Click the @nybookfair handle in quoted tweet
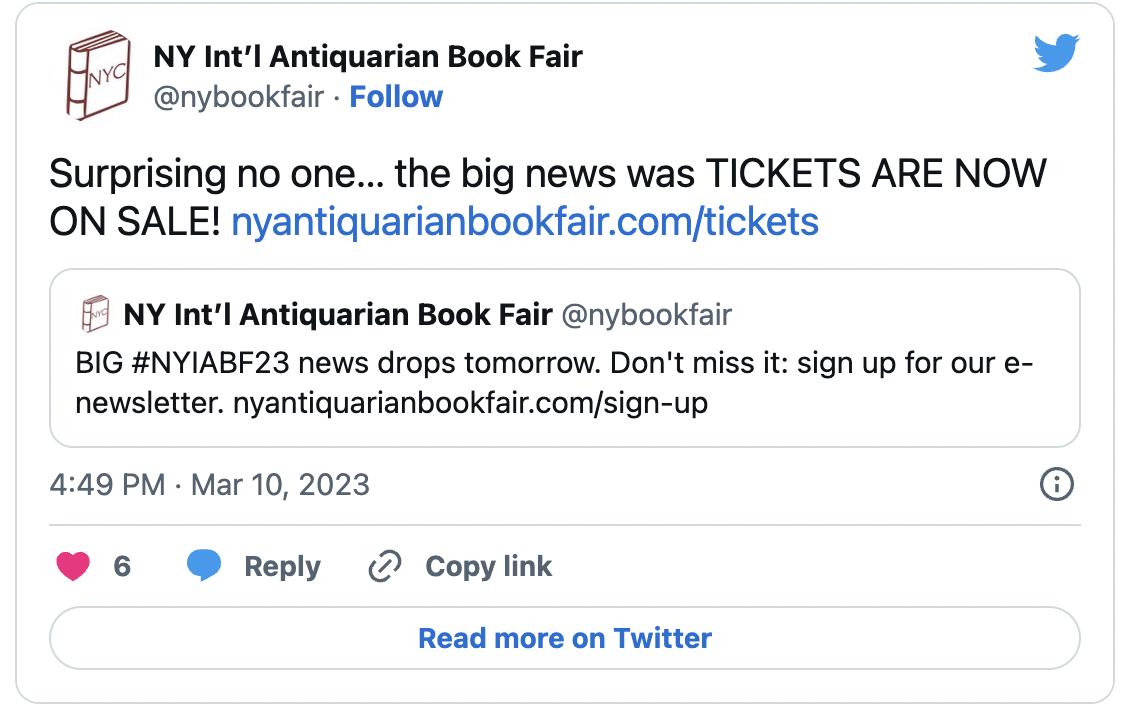 click(646, 316)
